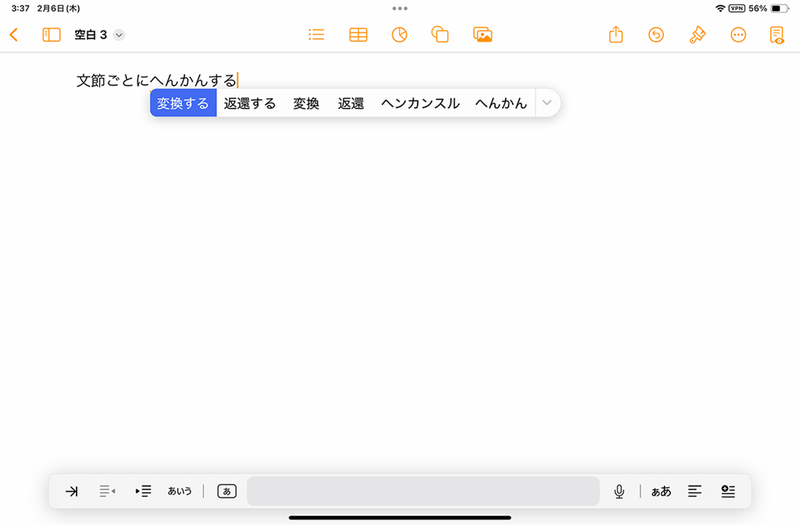
Task: Open the ぁあ font size options
Action: click(661, 491)
